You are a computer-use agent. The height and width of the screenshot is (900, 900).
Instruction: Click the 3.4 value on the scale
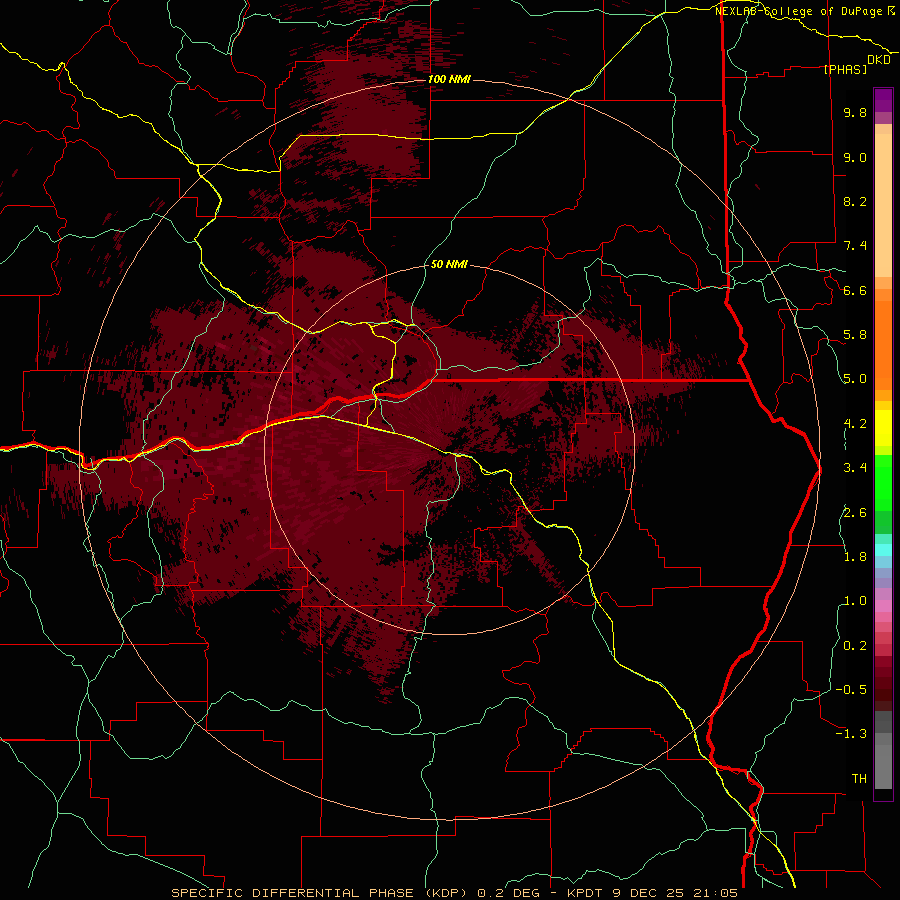click(x=855, y=468)
